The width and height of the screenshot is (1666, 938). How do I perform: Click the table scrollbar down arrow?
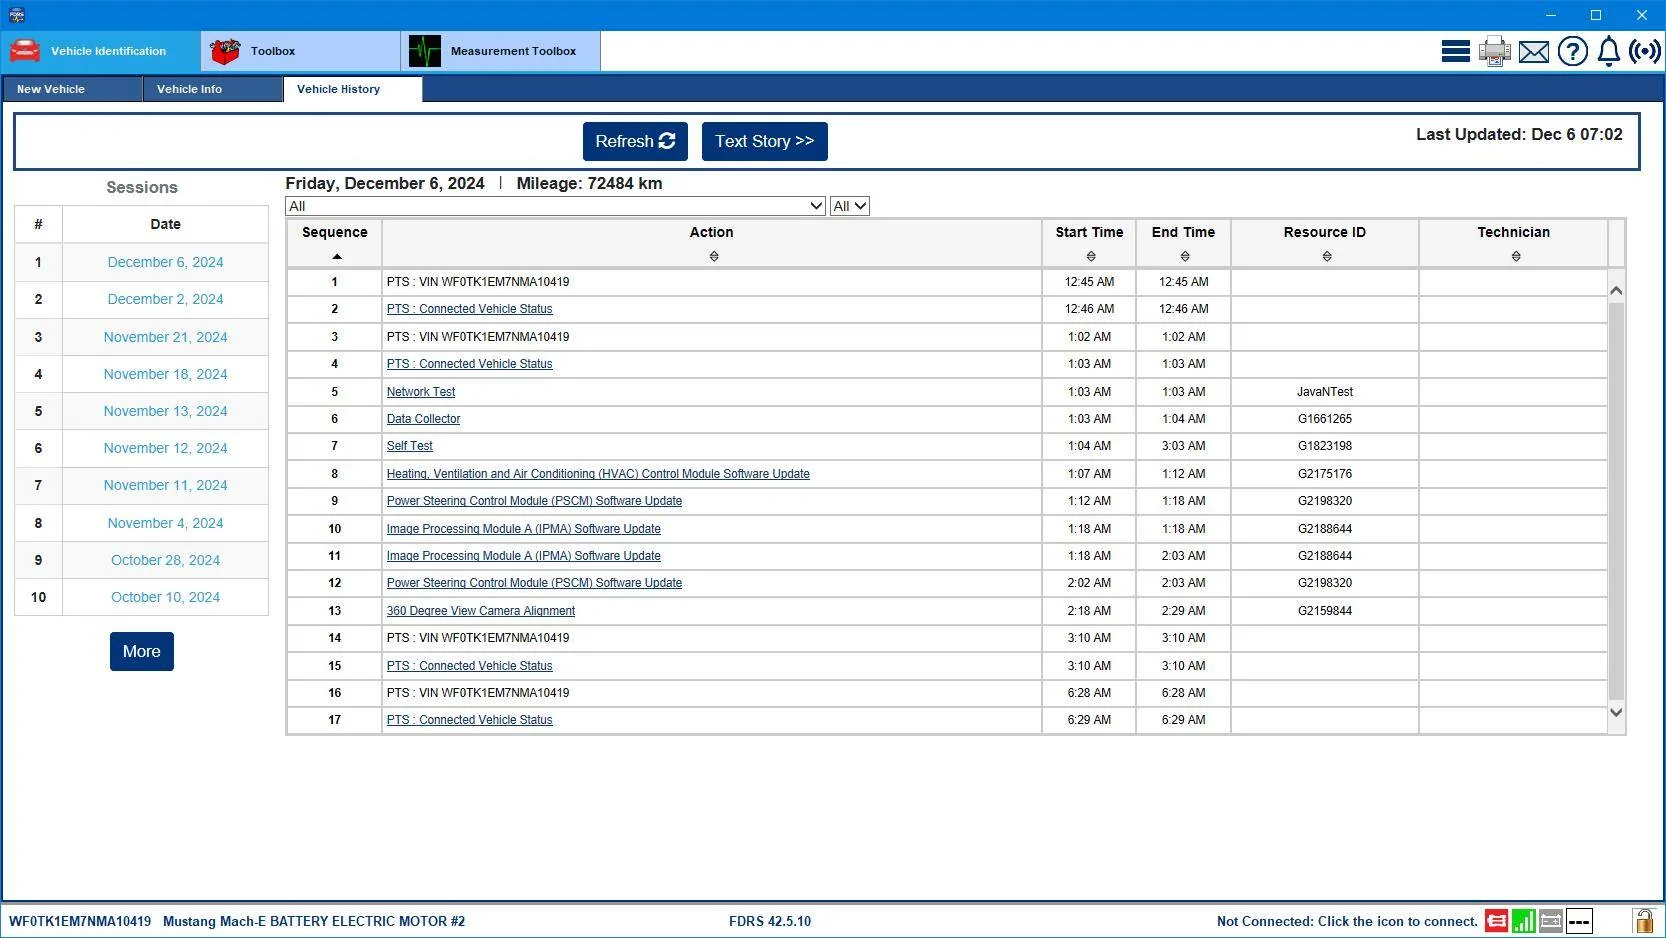1616,712
